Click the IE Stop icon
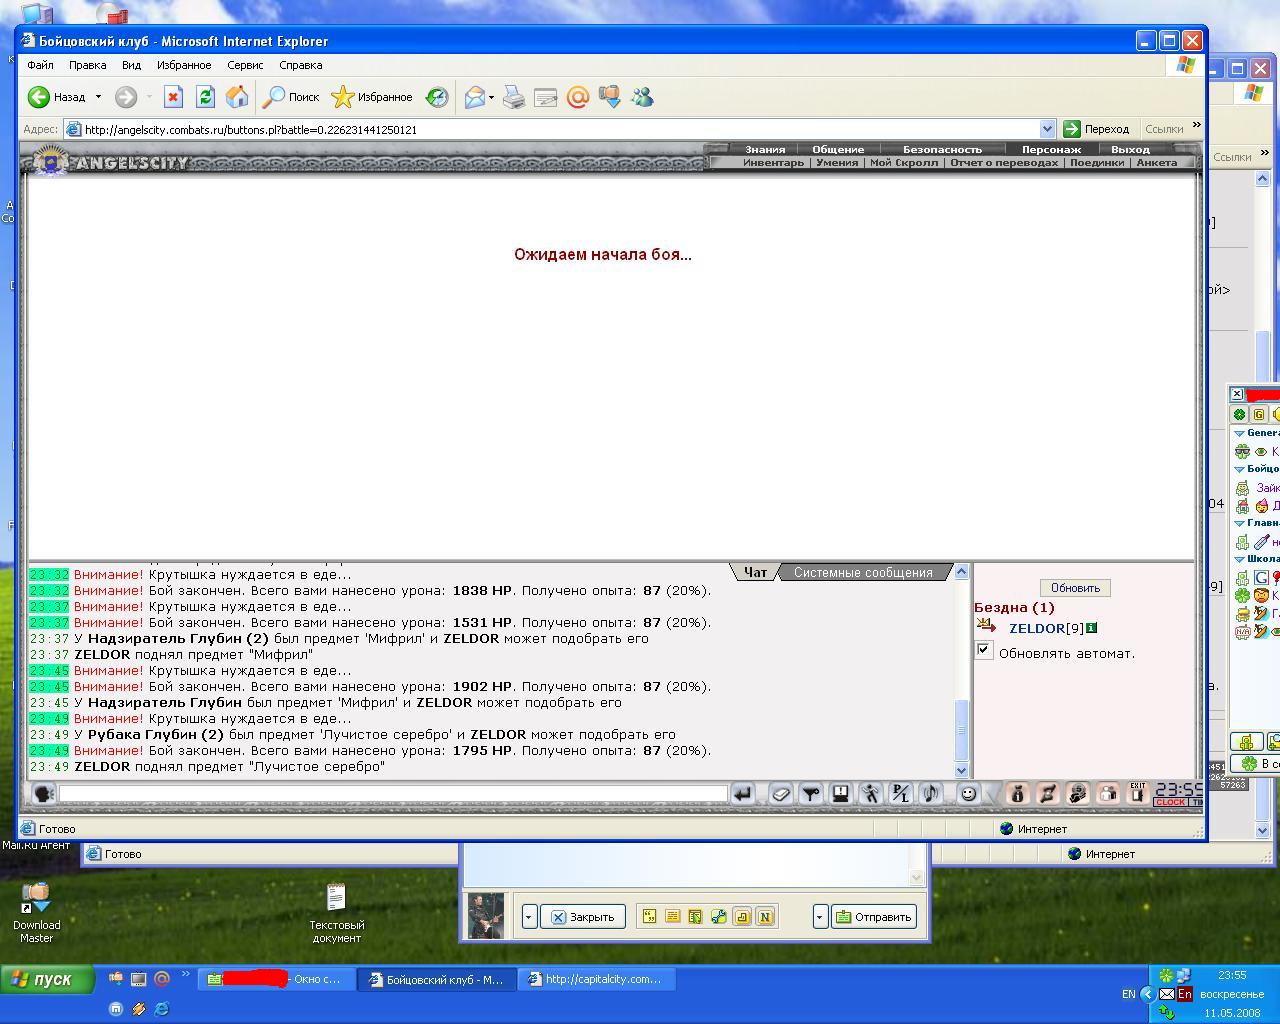Viewport: 1280px width, 1024px height. (x=173, y=97)
